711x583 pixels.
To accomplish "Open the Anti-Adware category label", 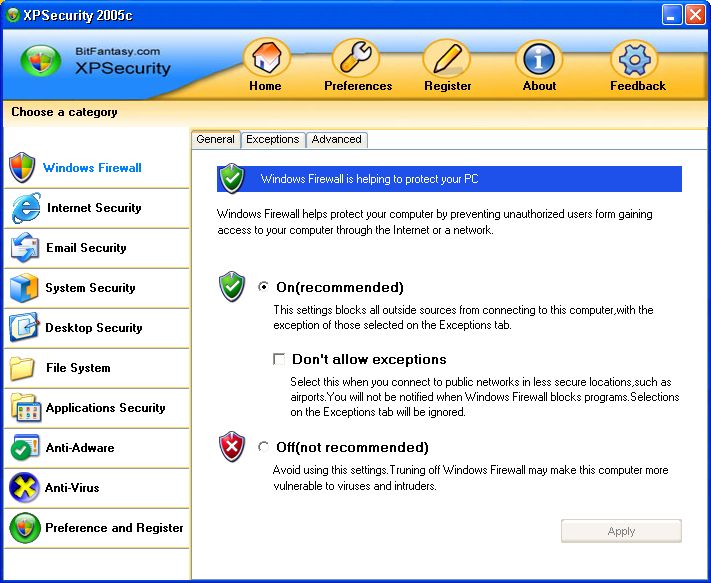I will [80, 447].
